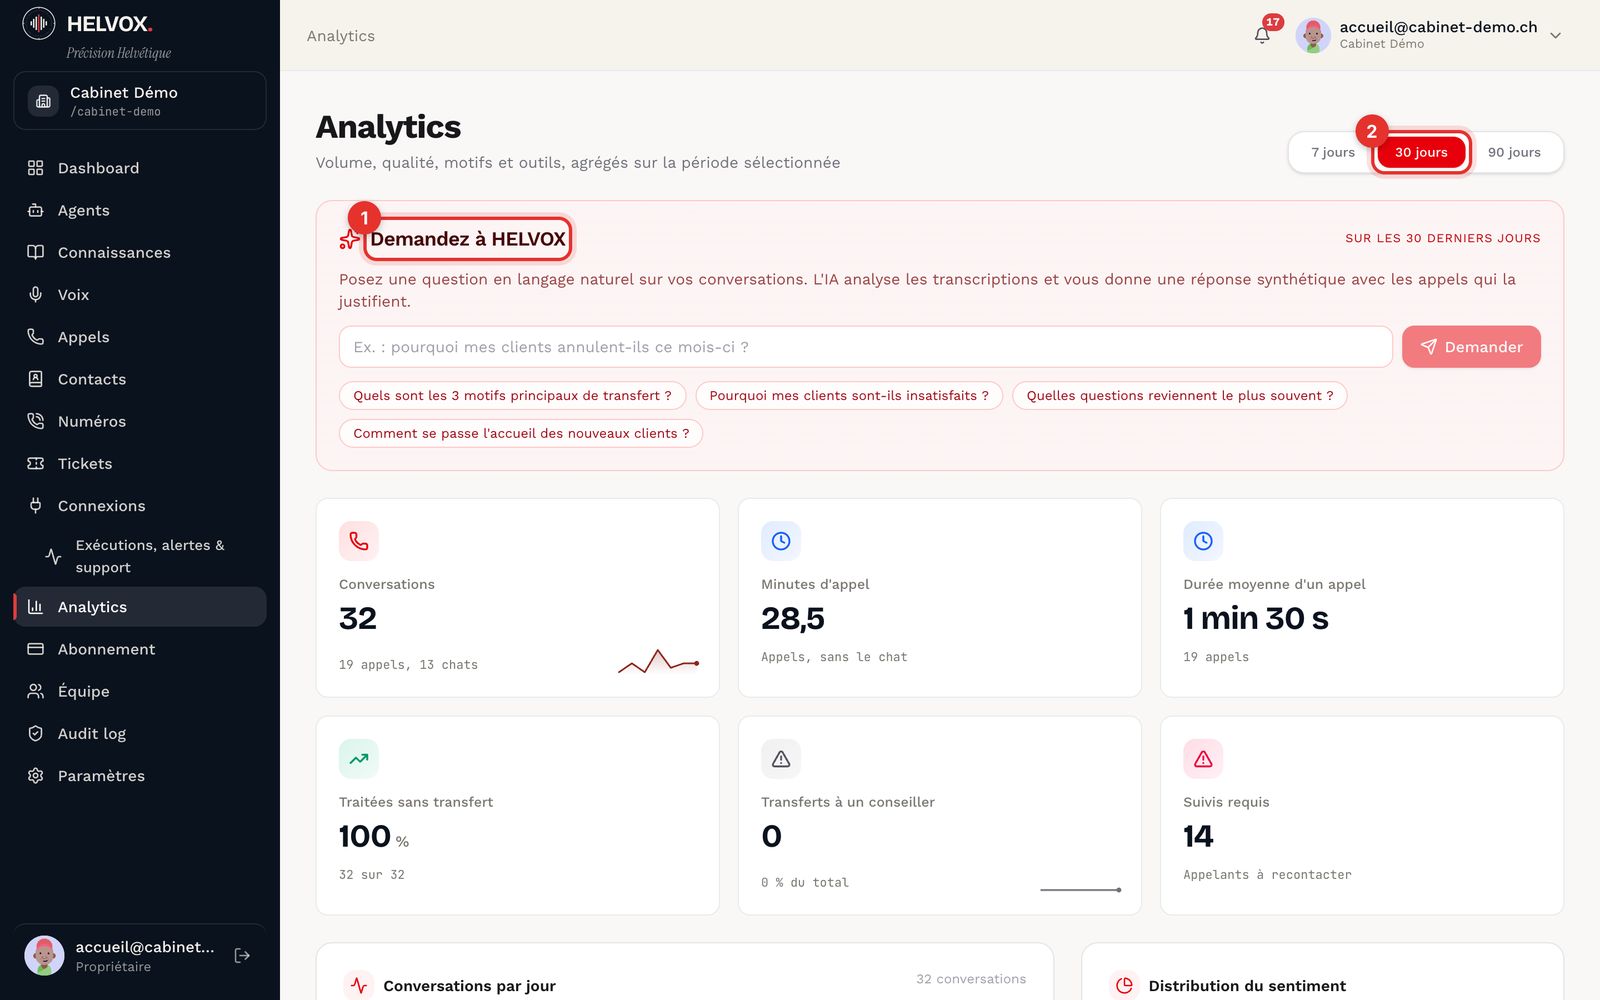Click the Suivis requis warning icon
The image size is (1600, 1000).
point(1203,759)
